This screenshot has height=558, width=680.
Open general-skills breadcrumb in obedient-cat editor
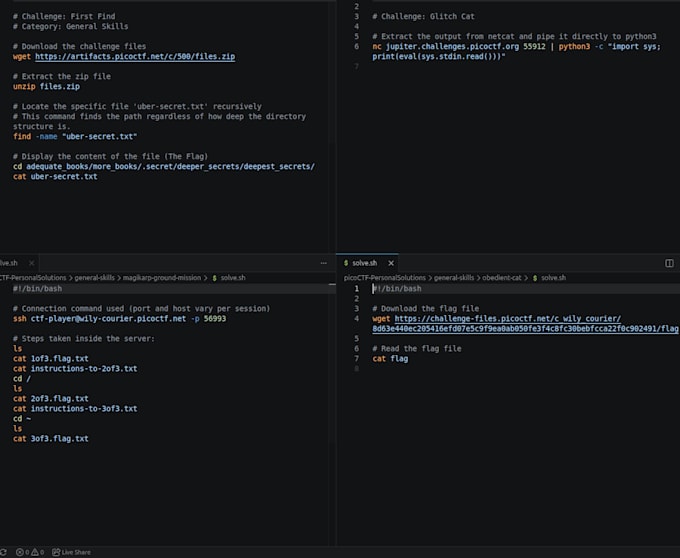coord(454,277)
